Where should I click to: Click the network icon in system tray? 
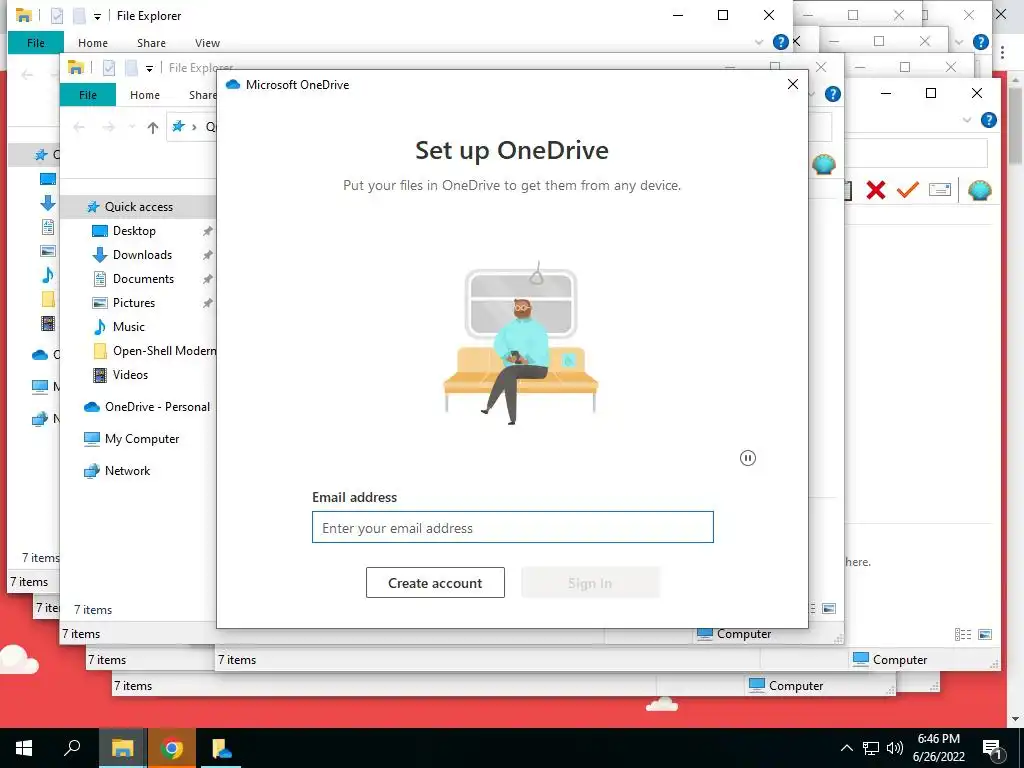(871, 748)
